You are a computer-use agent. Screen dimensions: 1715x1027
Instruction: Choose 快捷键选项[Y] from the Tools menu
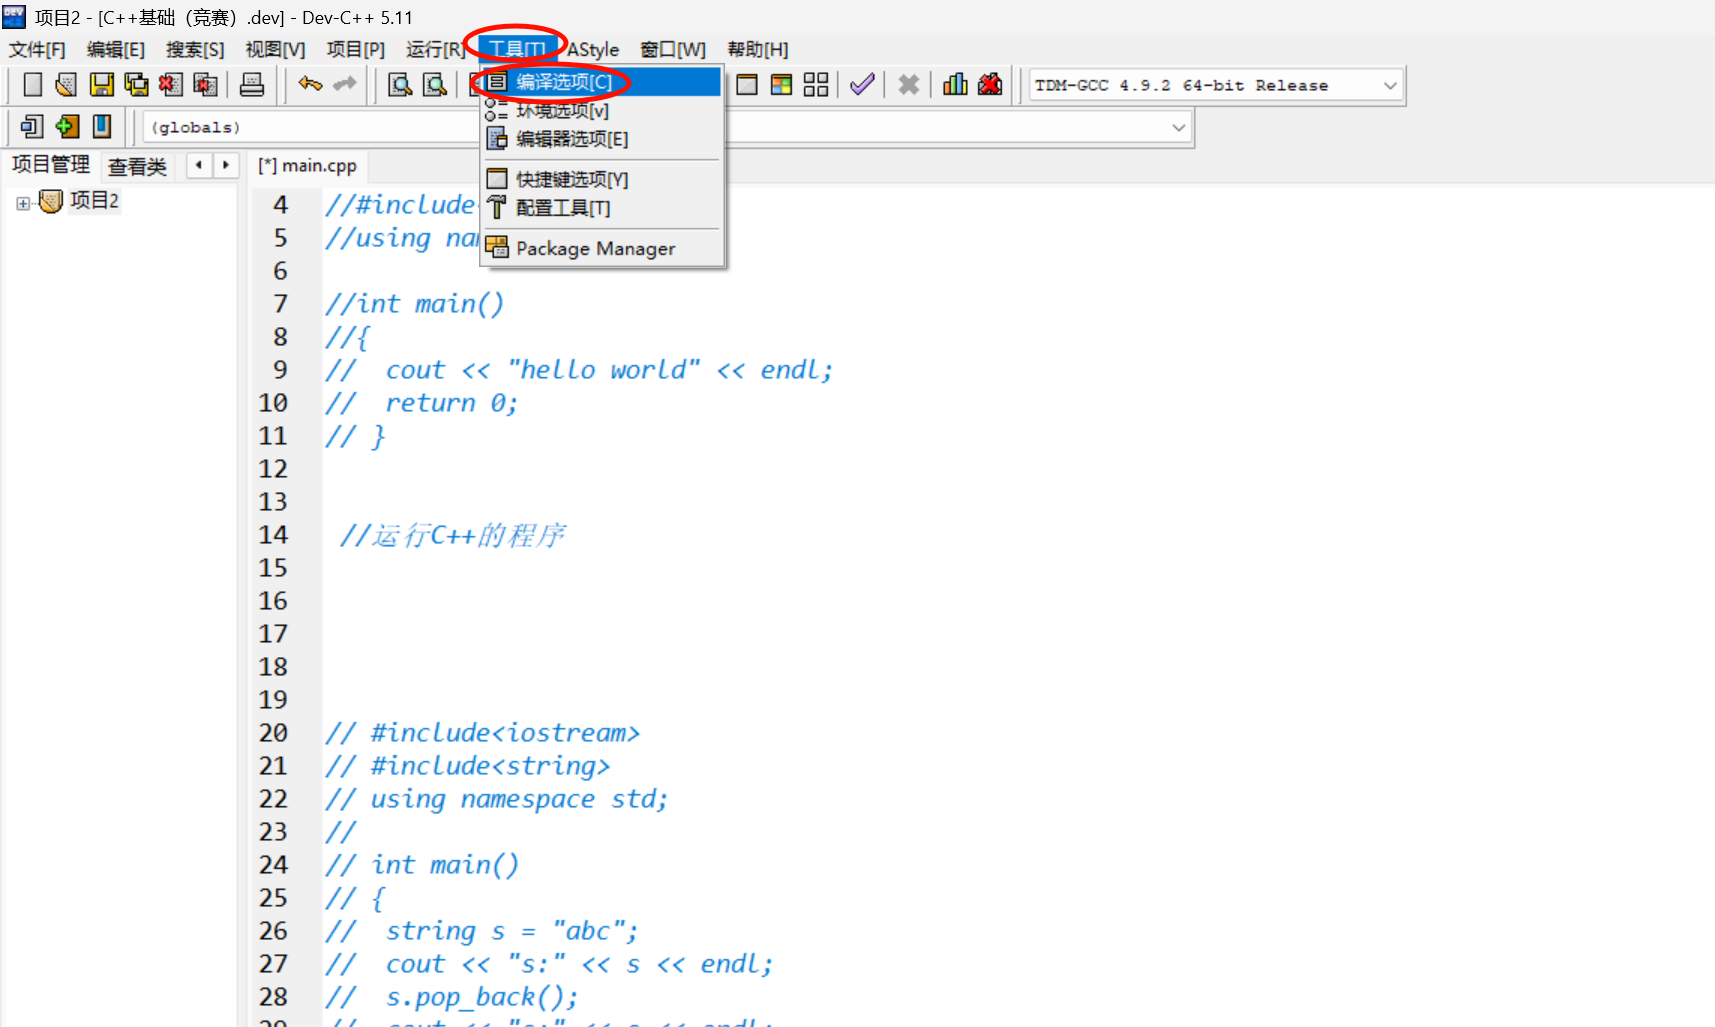[x=601, y=179]
